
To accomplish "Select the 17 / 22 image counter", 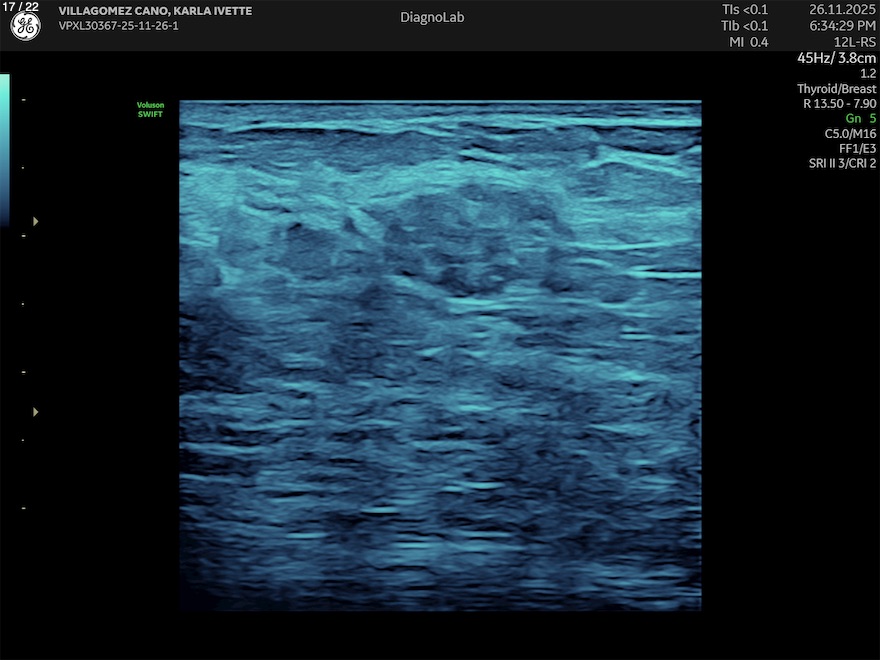I will (x=19, y=6).
